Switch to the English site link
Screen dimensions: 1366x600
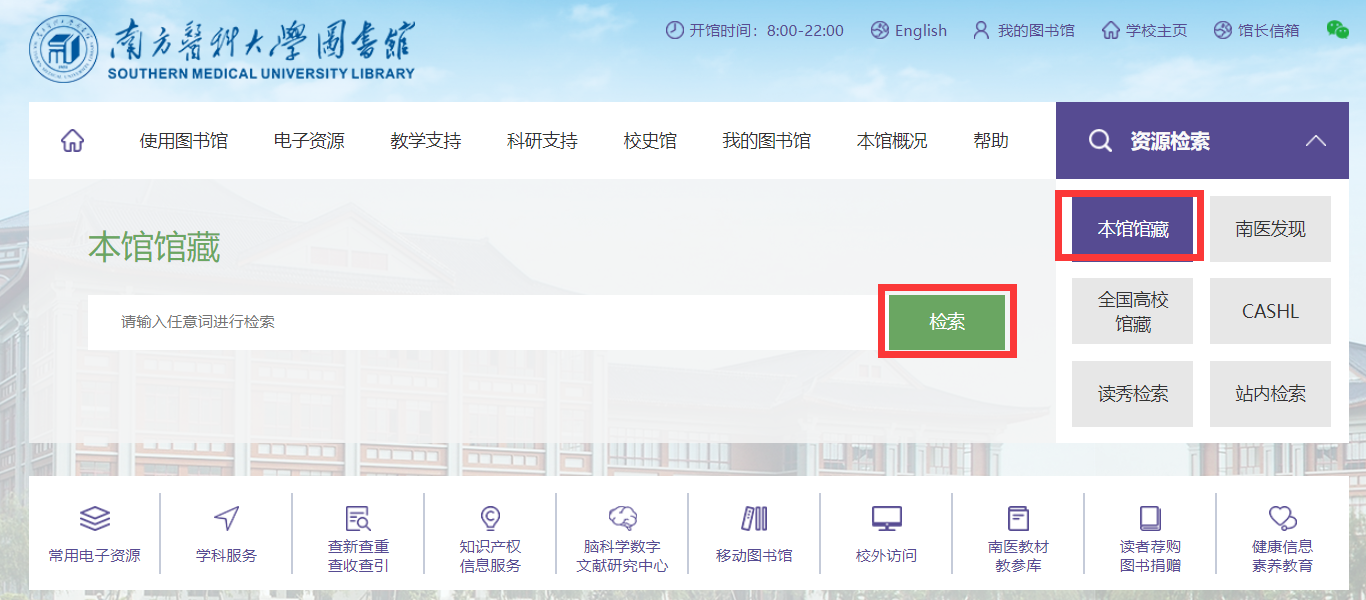921,30
